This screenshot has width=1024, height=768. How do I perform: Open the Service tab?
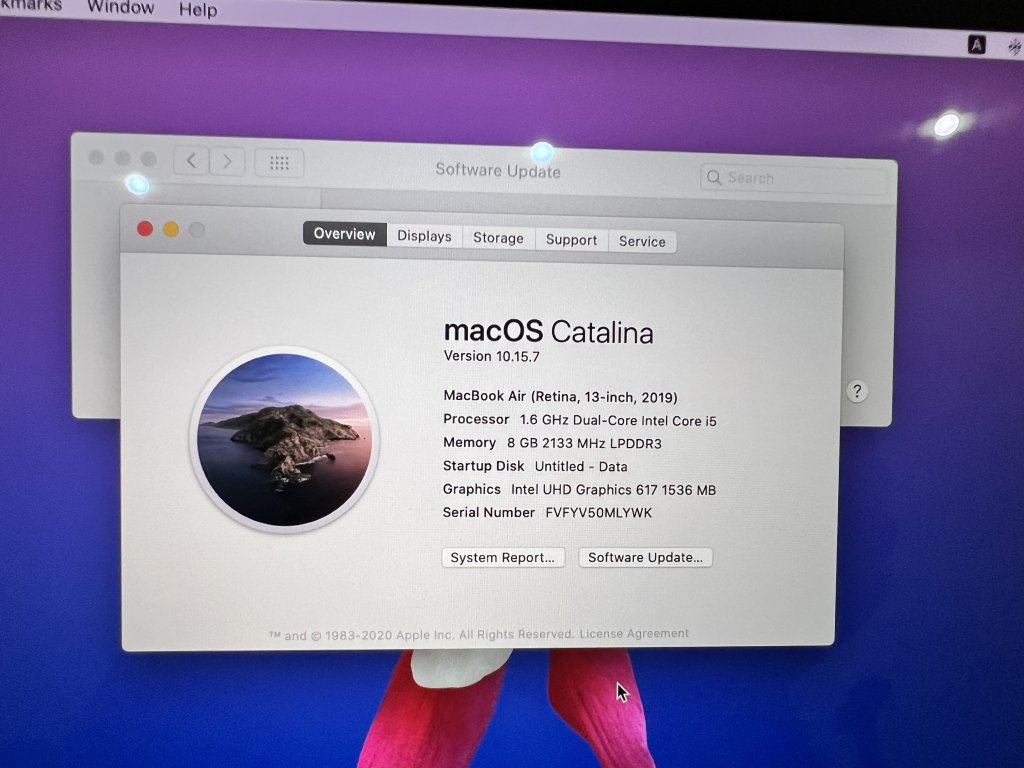click(x=642, y=242)
